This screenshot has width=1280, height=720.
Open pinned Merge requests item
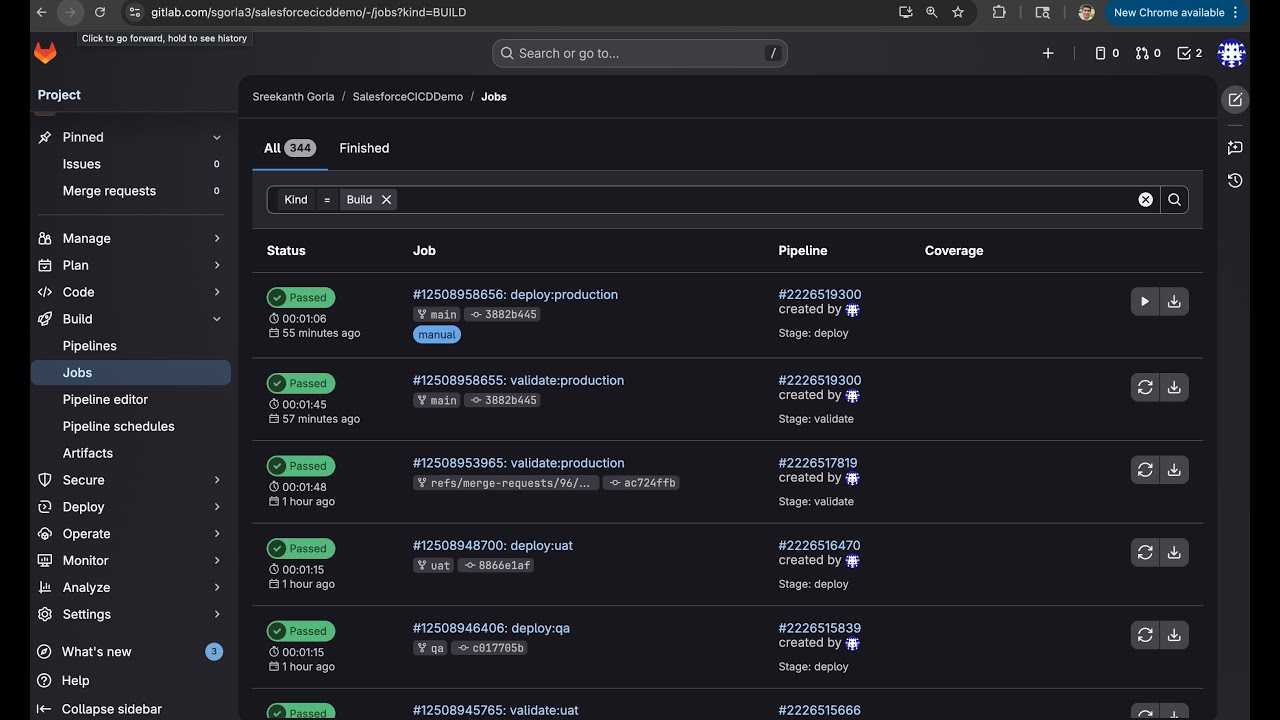131,191
